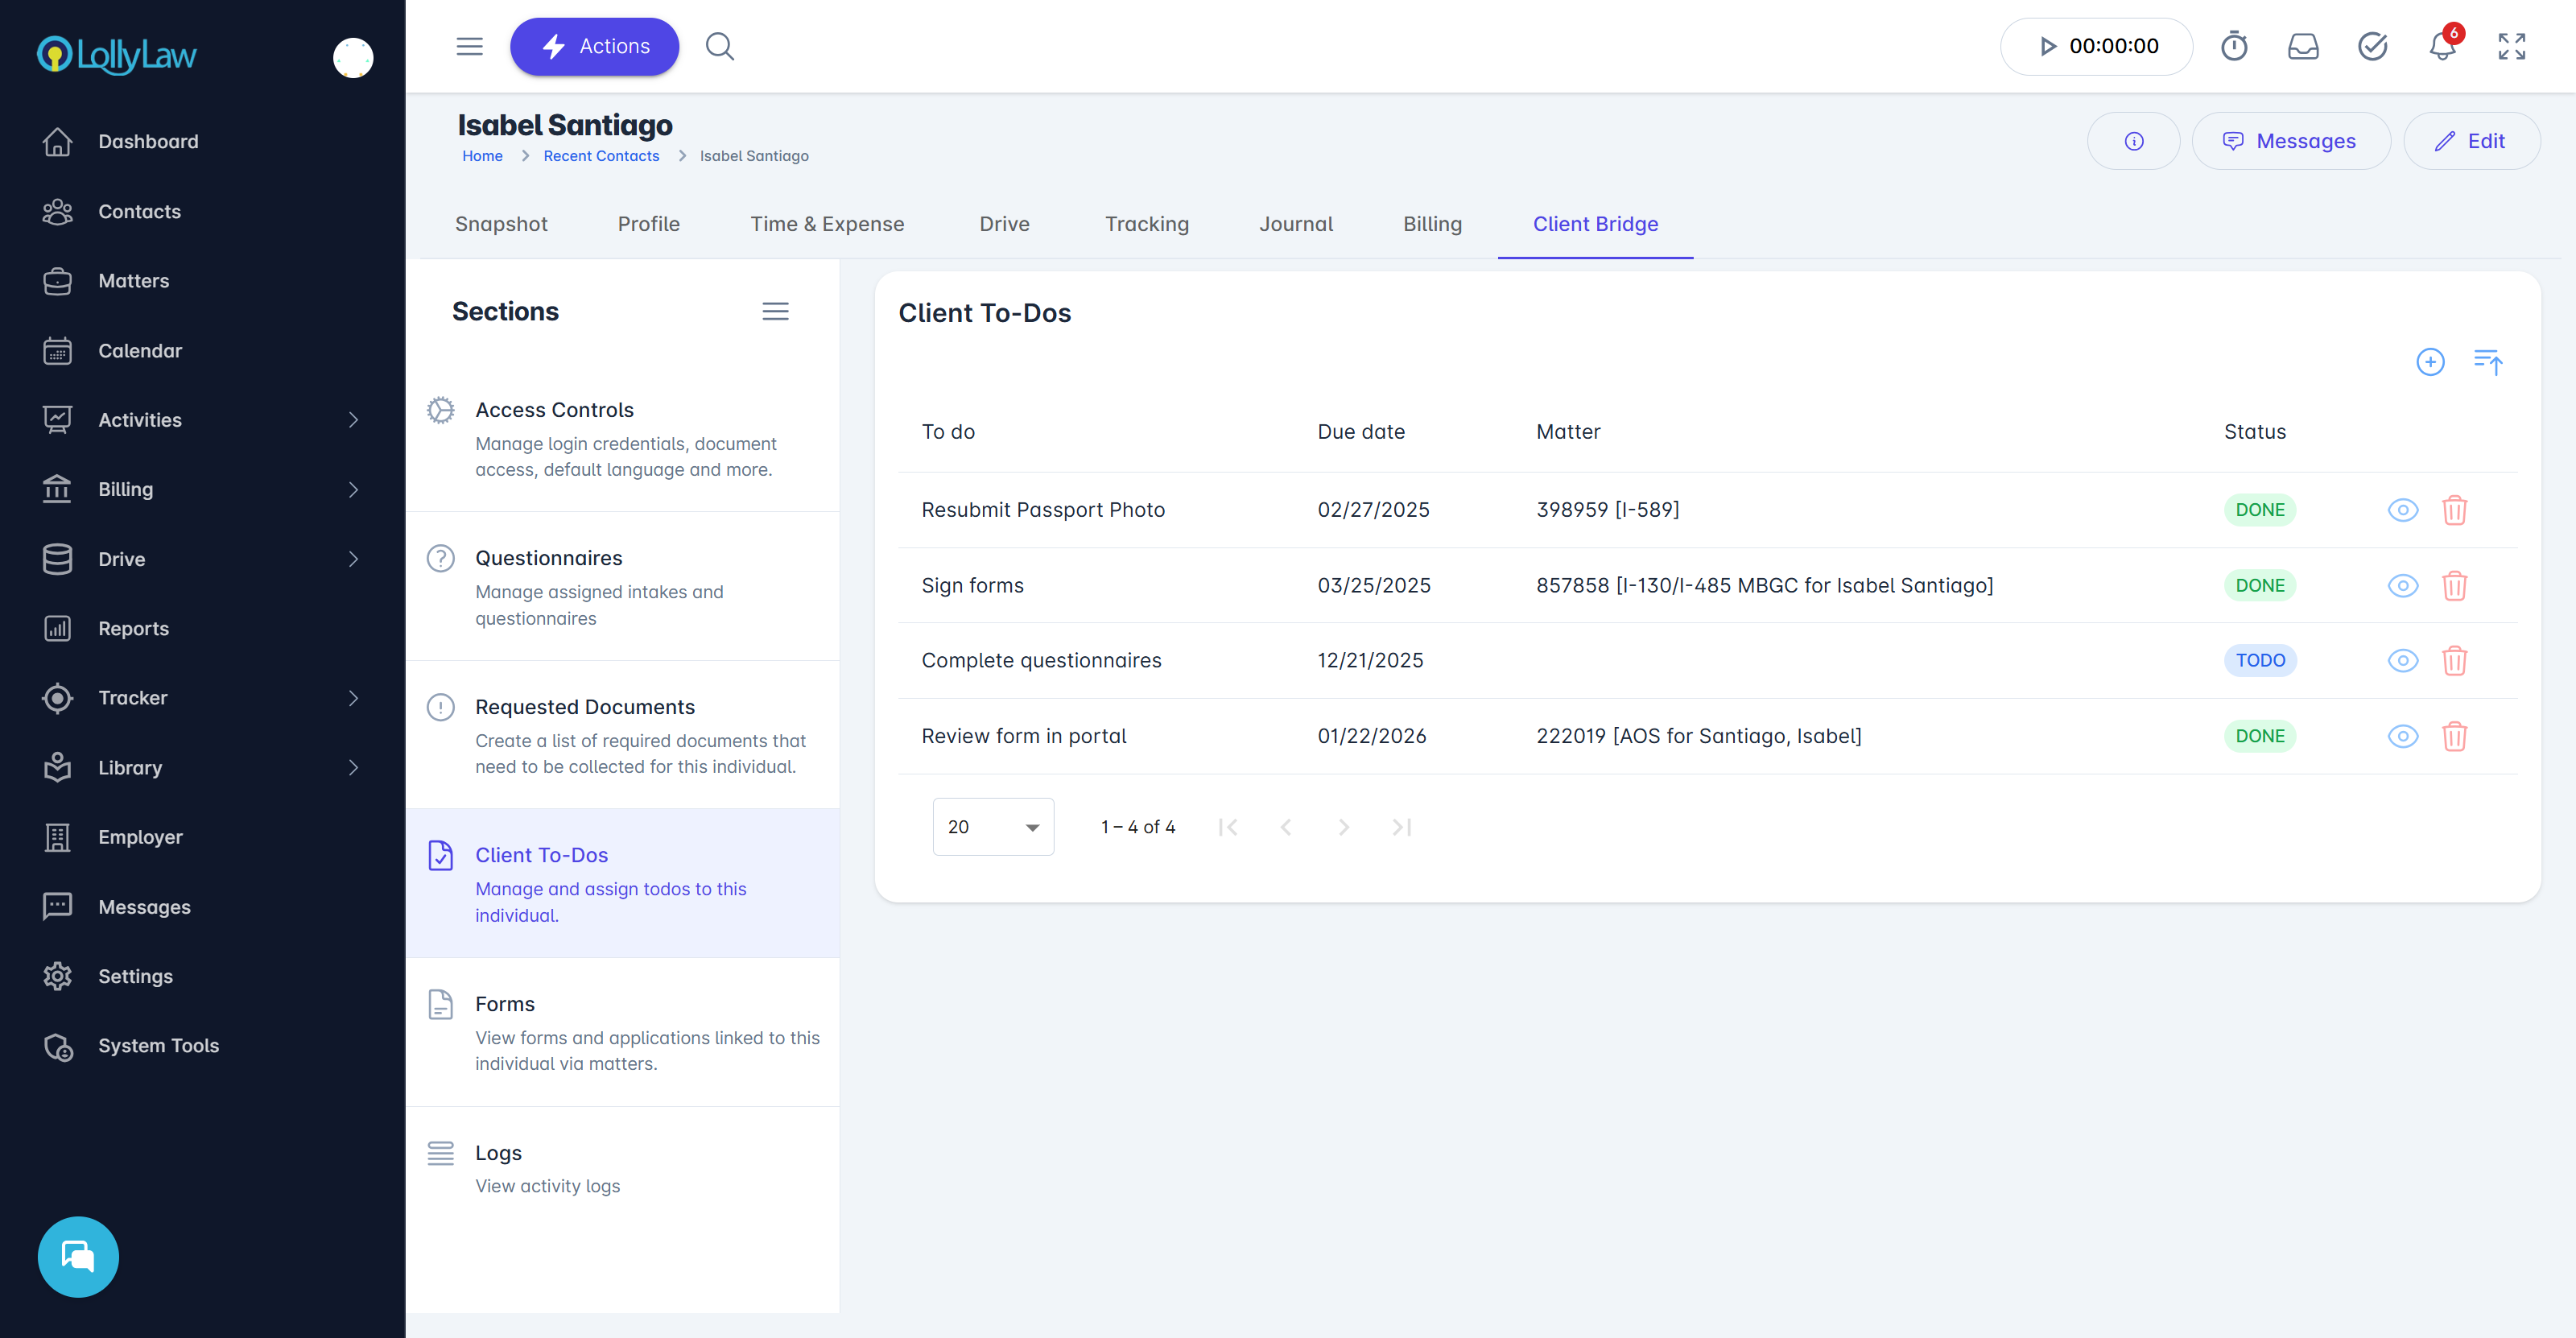The image size is (2576, 1338).
Task: Go to Recent Contacts breadcrumb link
Action: pos(601,156)
